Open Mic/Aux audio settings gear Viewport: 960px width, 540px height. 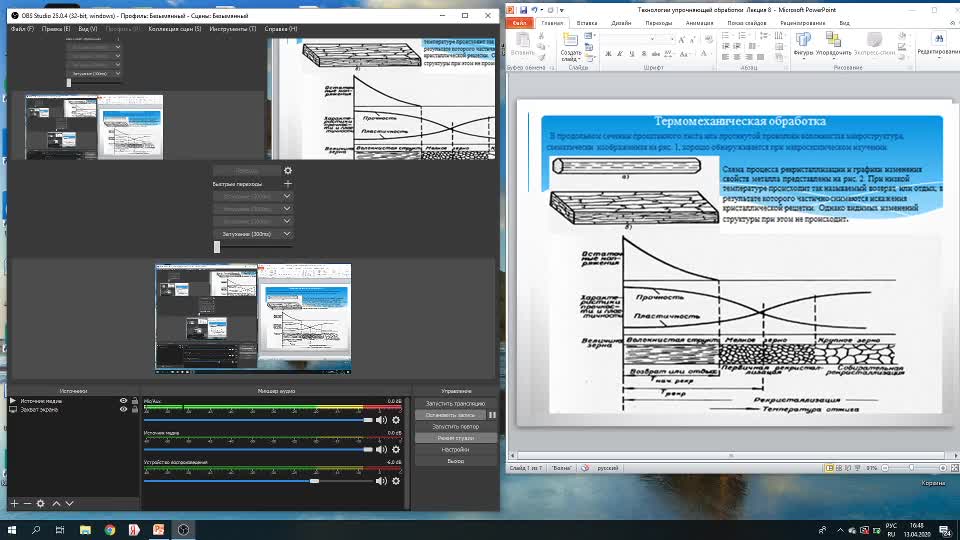[396, 420]
